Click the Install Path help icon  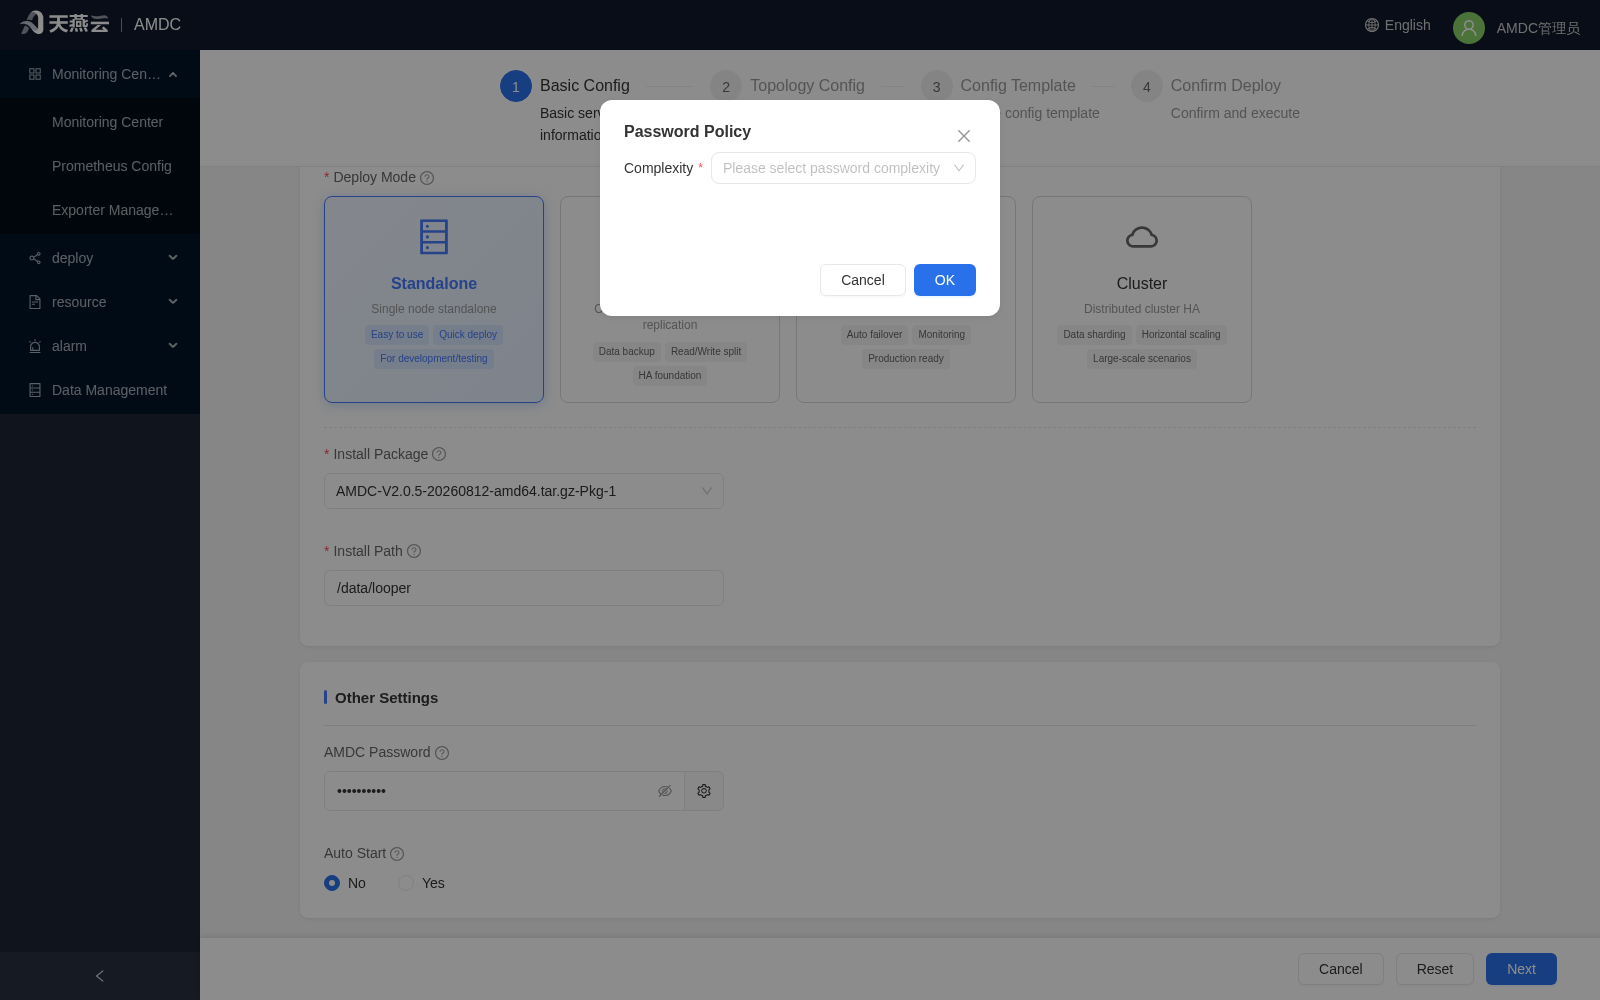[414, 551]
